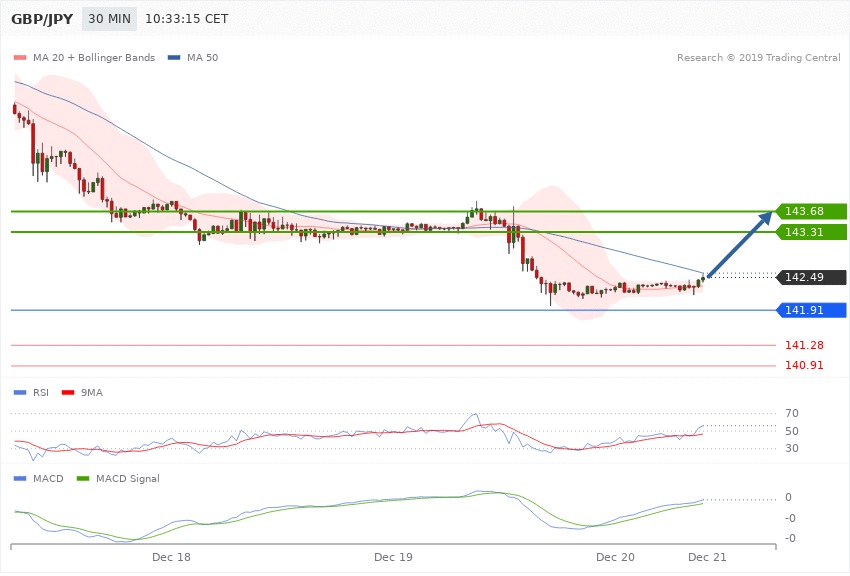Screen dimensions: 850x576
Task: Jump to the Dec 20 date marker
Action: [615, 555]
